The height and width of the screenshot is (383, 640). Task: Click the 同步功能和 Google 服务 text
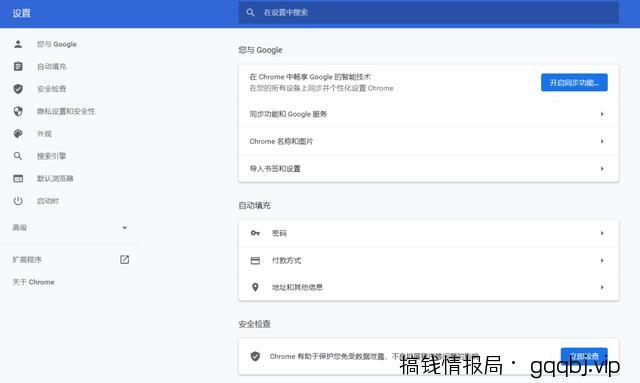[x=289, y=114]
